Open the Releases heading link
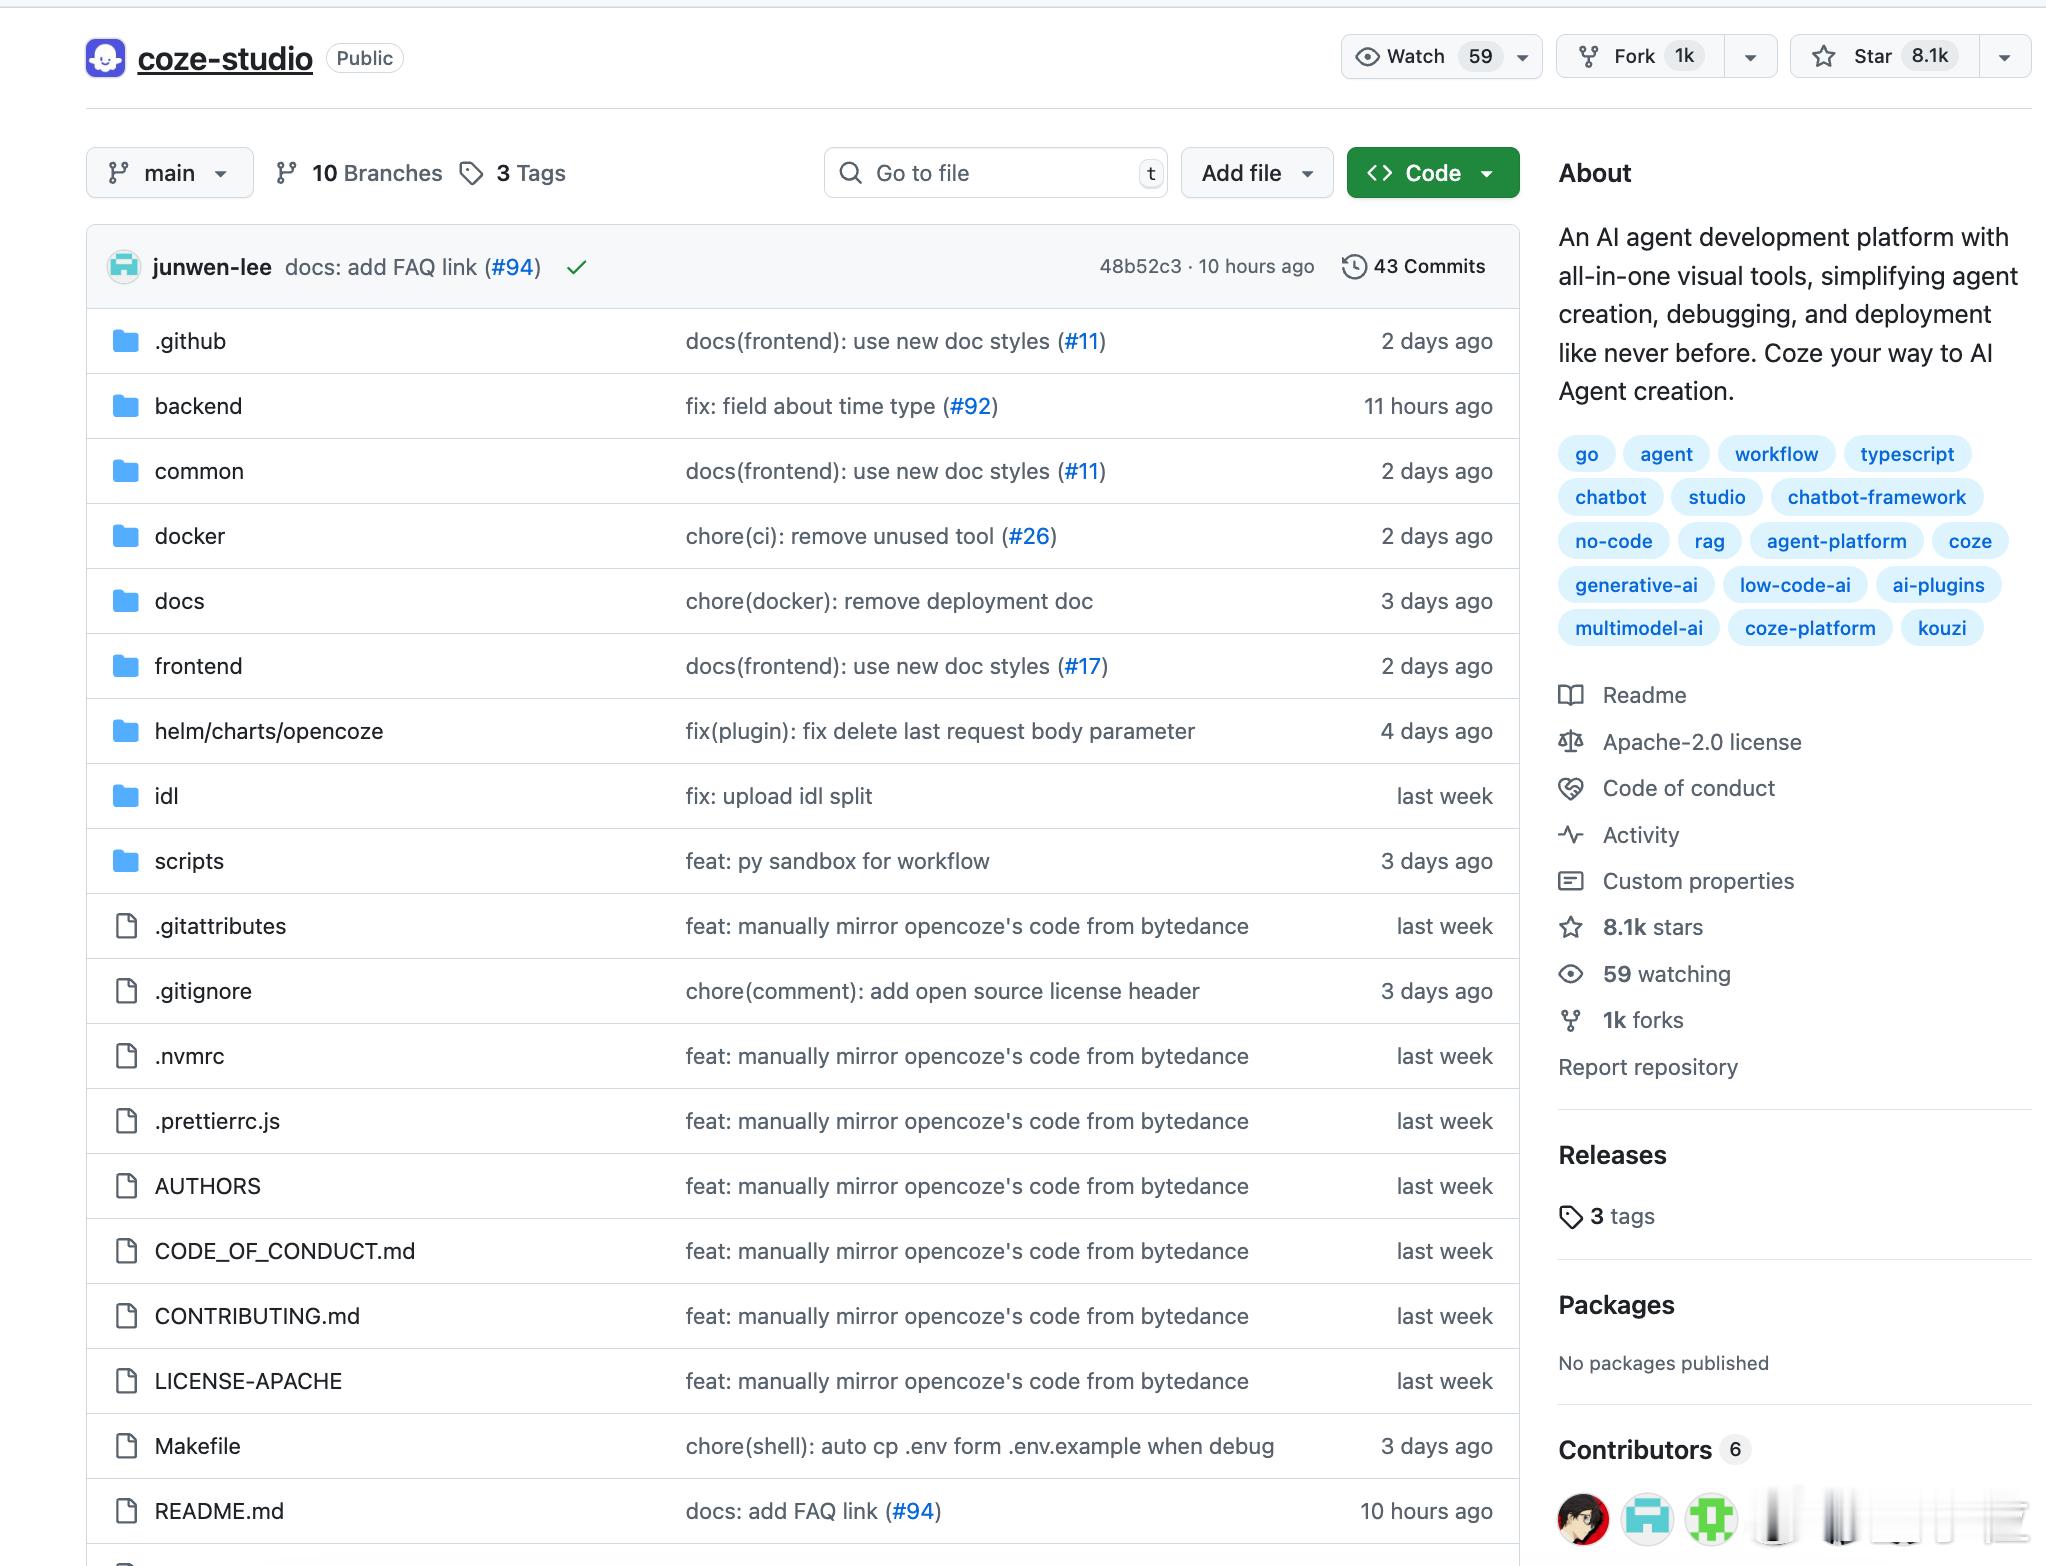This screenshot has width=2046, height=1566. 1612,1155
